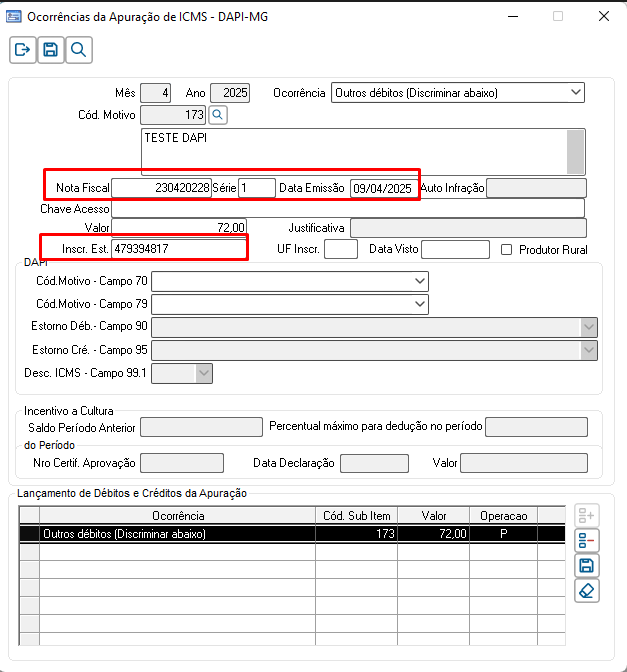
Task: Open Estorno Cré. - Campo 95 dropdown
Action: tap(375, 350)
